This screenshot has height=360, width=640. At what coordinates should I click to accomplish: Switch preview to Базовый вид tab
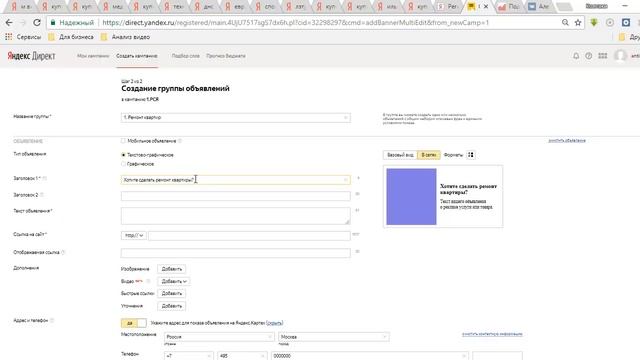[x=400, y=155]
